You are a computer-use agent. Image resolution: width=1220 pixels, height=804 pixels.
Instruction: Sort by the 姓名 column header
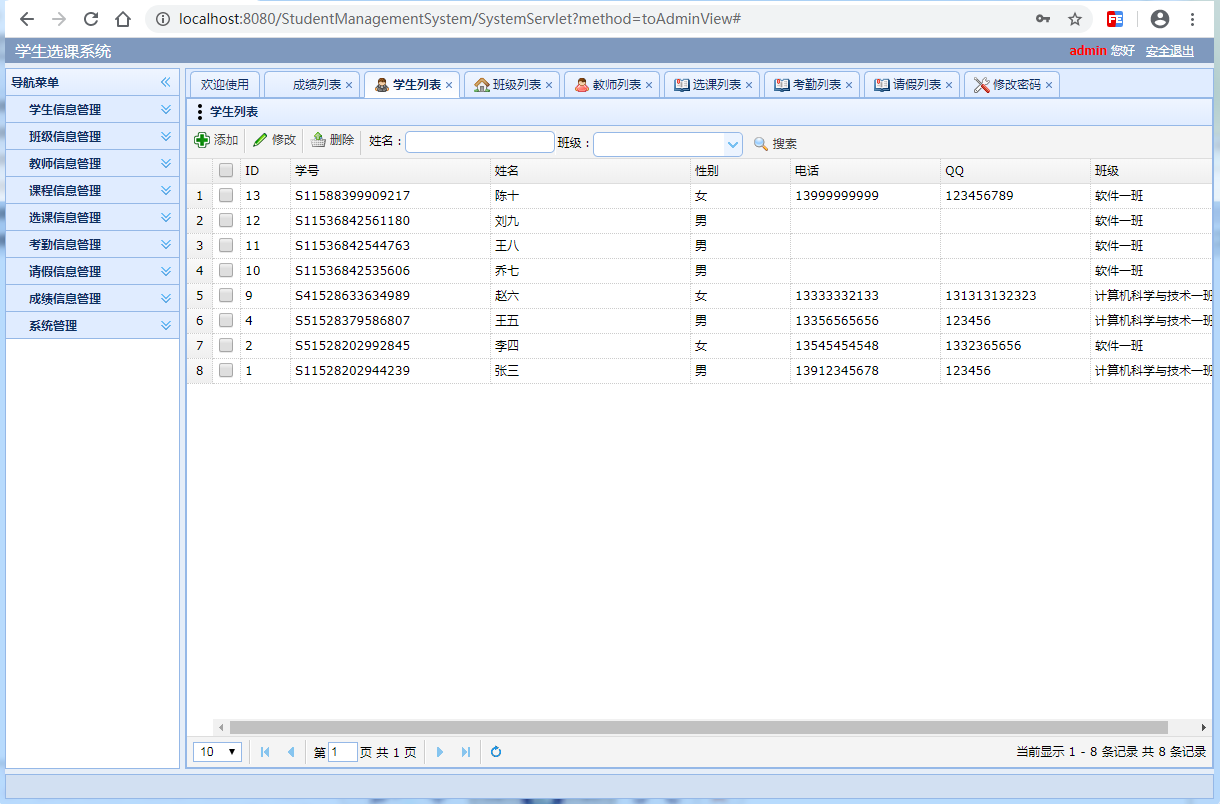click(590, 171)
